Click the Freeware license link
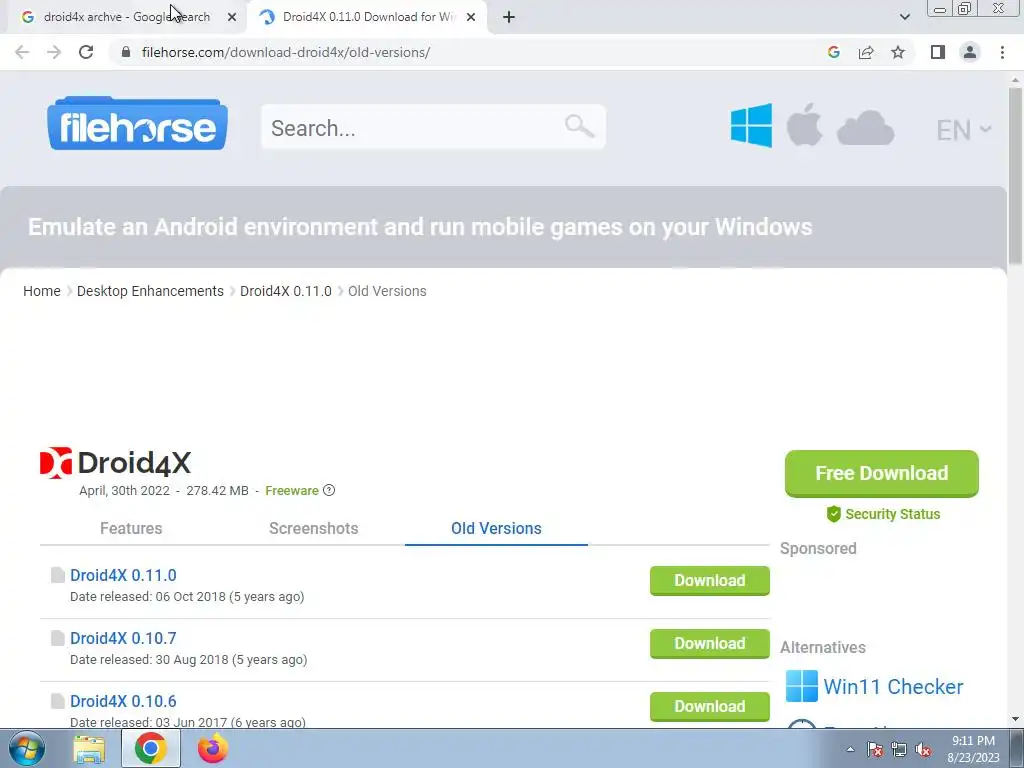Screen dimensions: 1024x768 point(291,490)
